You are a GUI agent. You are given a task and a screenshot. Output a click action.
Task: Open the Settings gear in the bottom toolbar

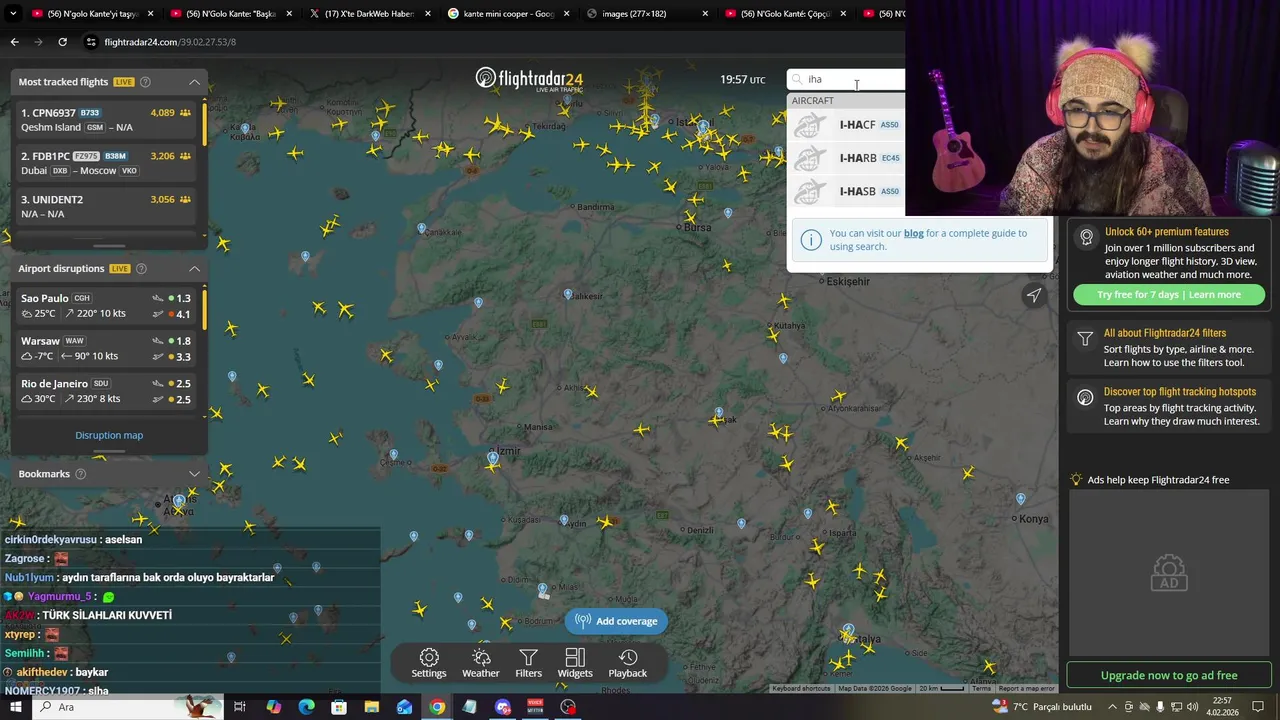[429, 663]
